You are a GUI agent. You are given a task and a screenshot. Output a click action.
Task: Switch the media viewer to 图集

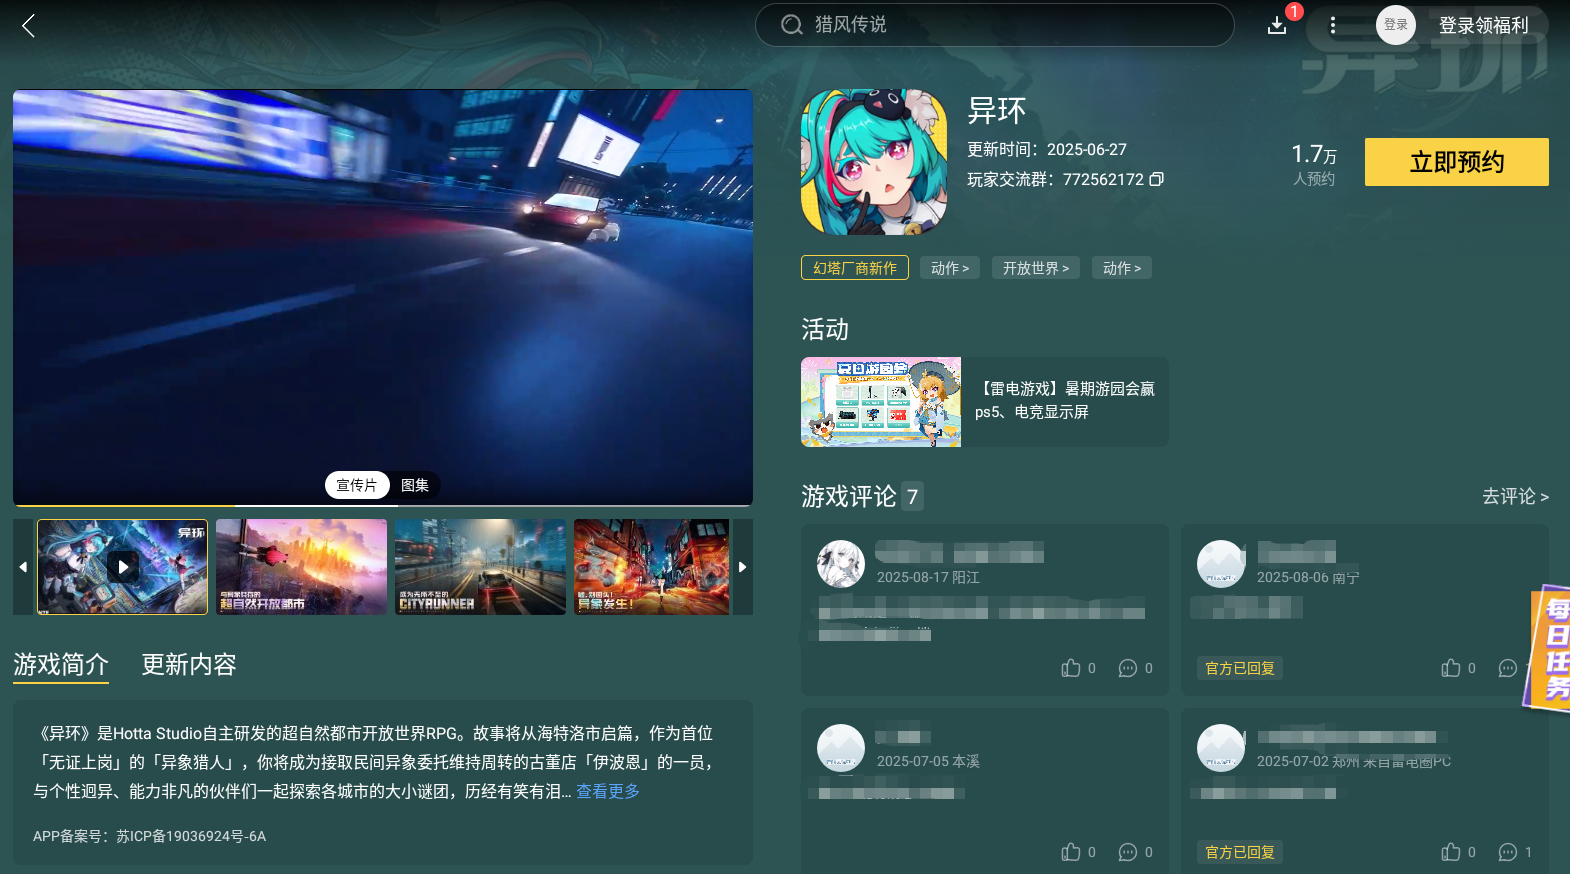point(415,485)
